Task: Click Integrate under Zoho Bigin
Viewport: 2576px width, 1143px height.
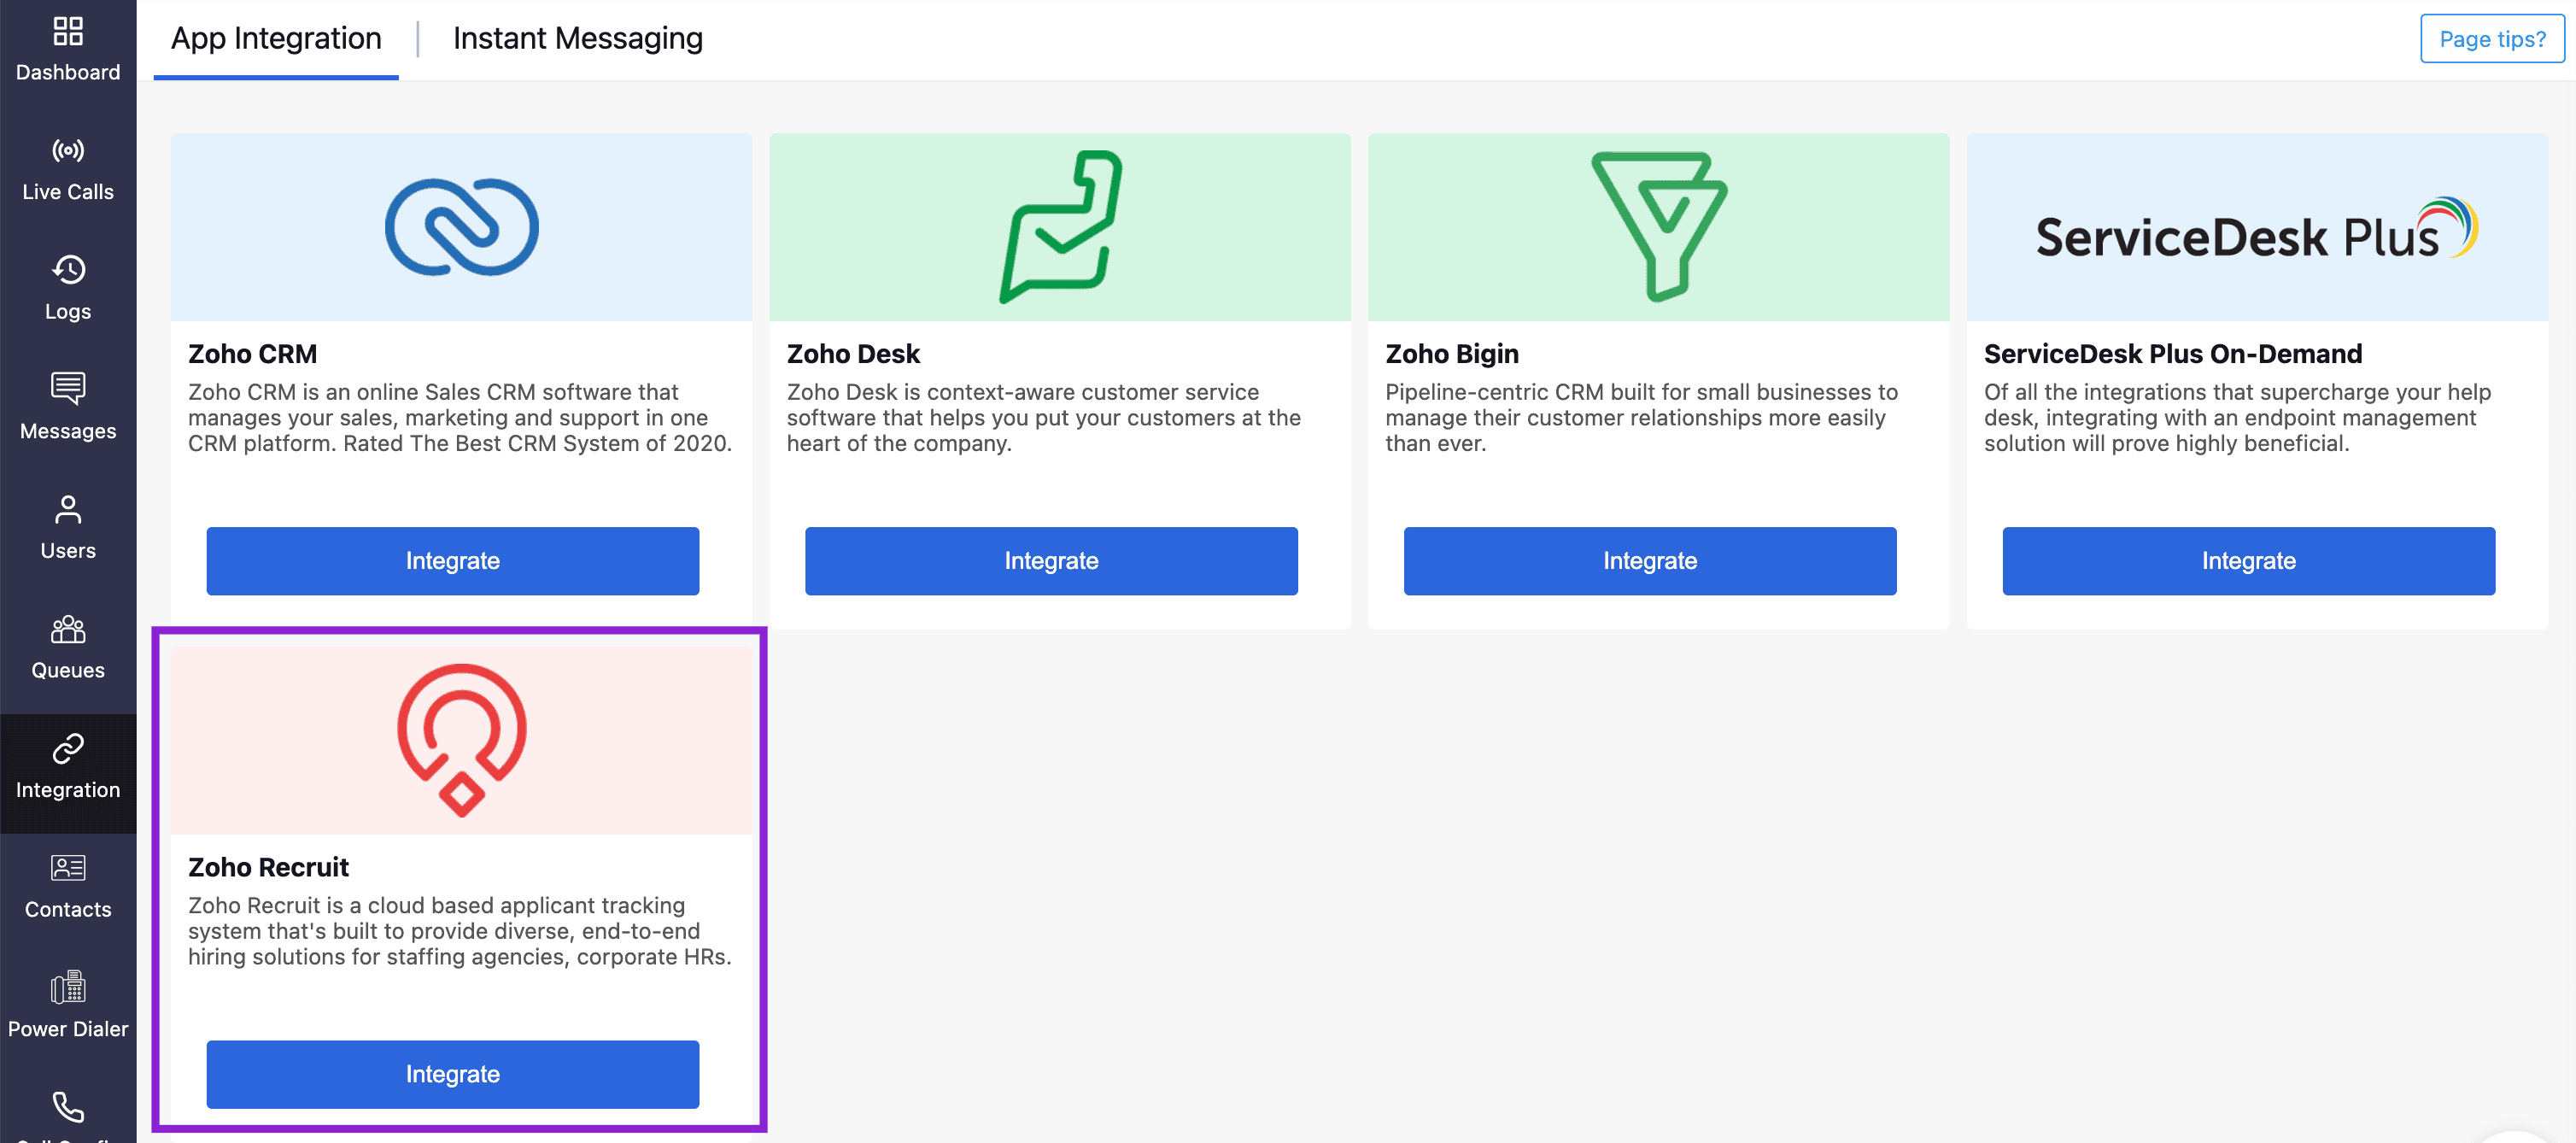Action: (1649, 561)
